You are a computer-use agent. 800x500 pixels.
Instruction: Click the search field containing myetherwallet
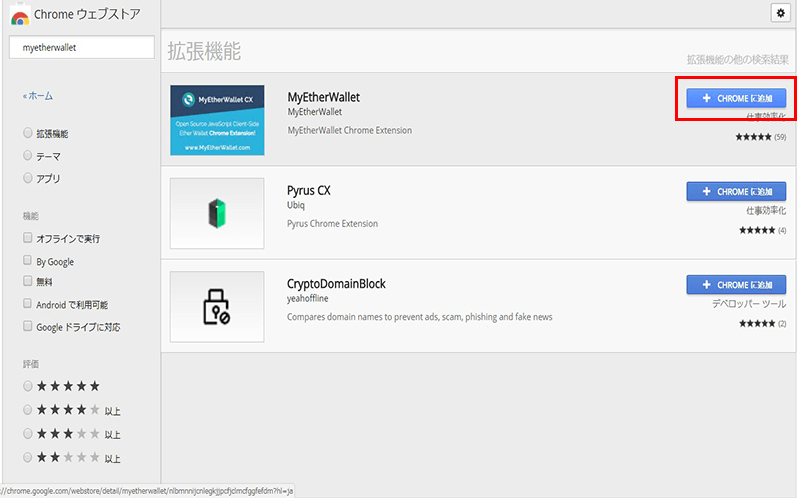(82, 47)
